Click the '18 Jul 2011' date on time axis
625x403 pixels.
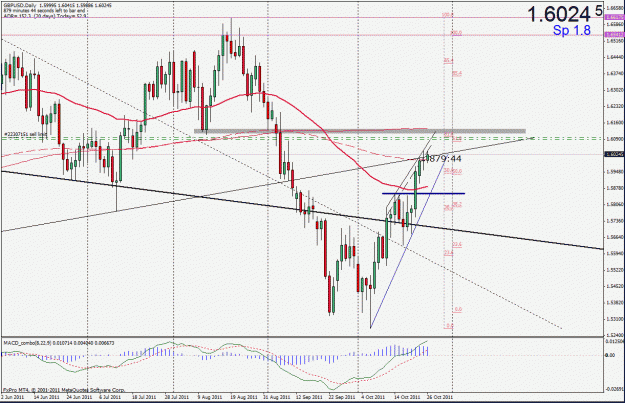point(143,397)
